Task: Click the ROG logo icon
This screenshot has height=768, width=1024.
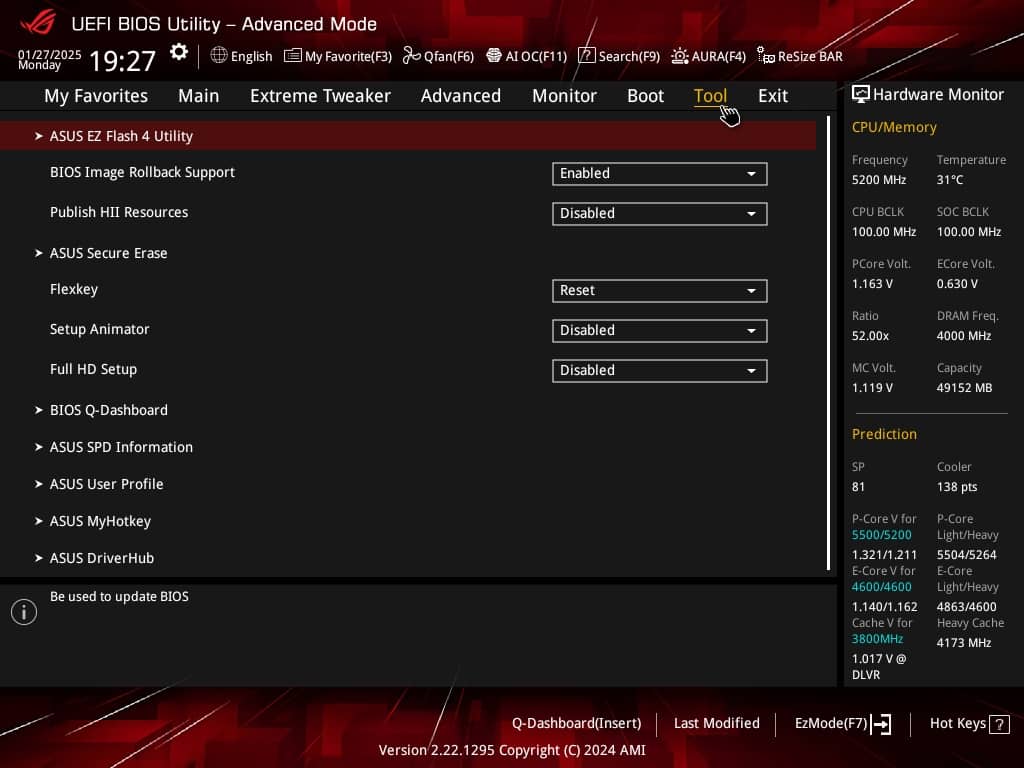Action: point(38,22)
